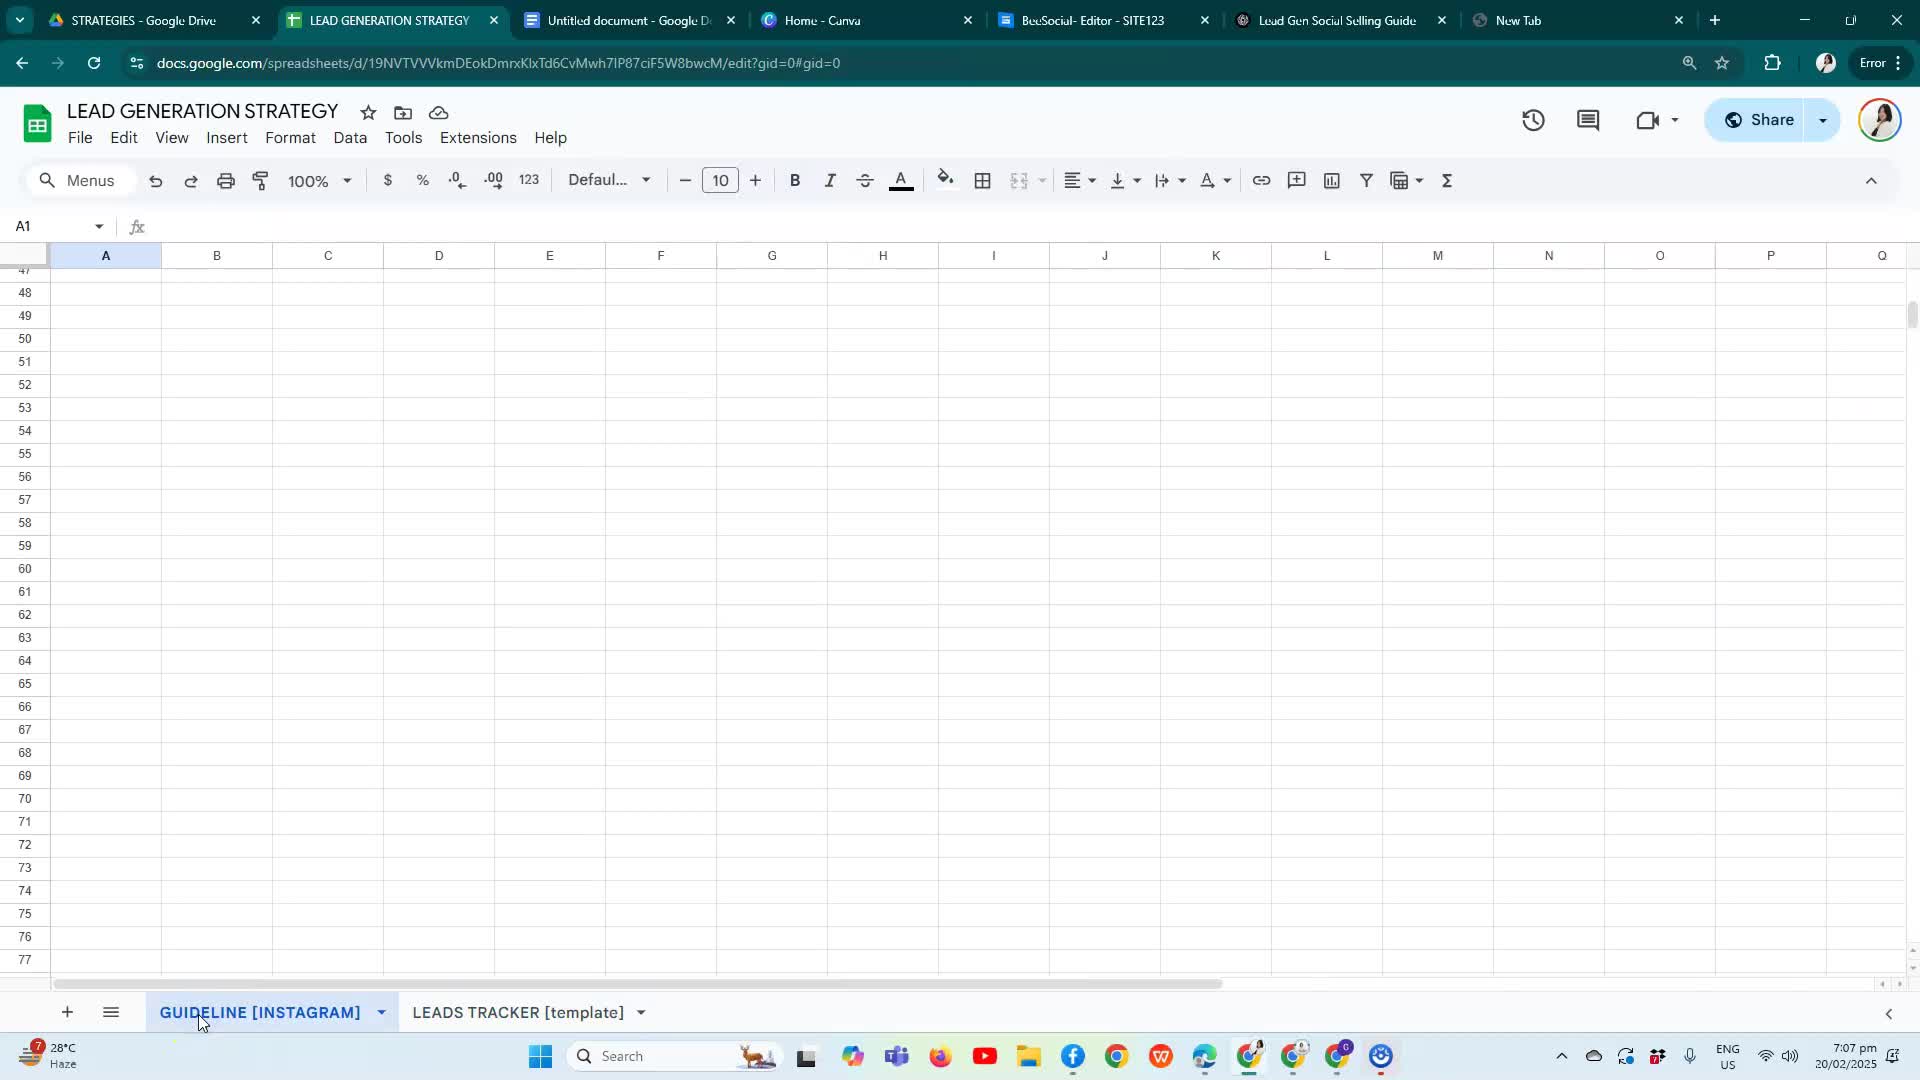Increase decimal places icon

494,181
